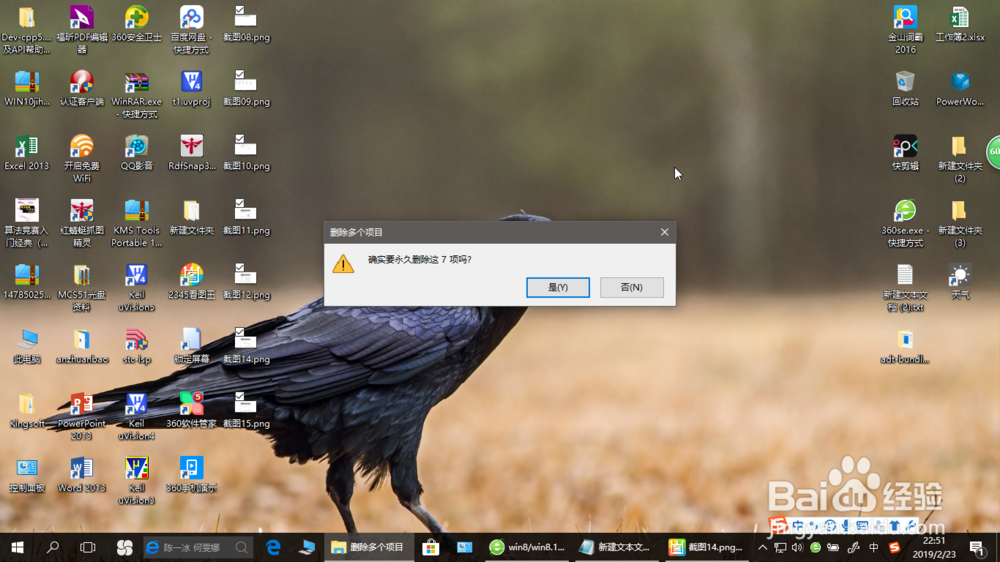Viewport: 1000px width, 562px height.
Task: Select the QQ影音 desktop icon
Action: 136,152
